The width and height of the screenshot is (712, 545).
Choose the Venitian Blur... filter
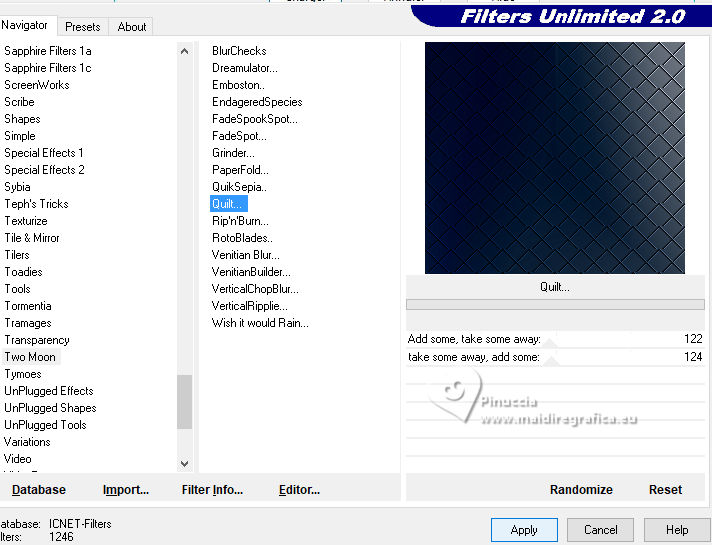pos(246,255)
